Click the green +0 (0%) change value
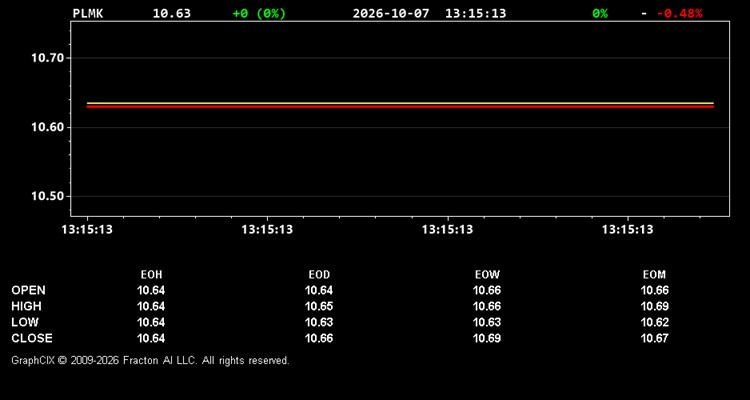Screen dimensions: 750x400 tap(259, 13)
